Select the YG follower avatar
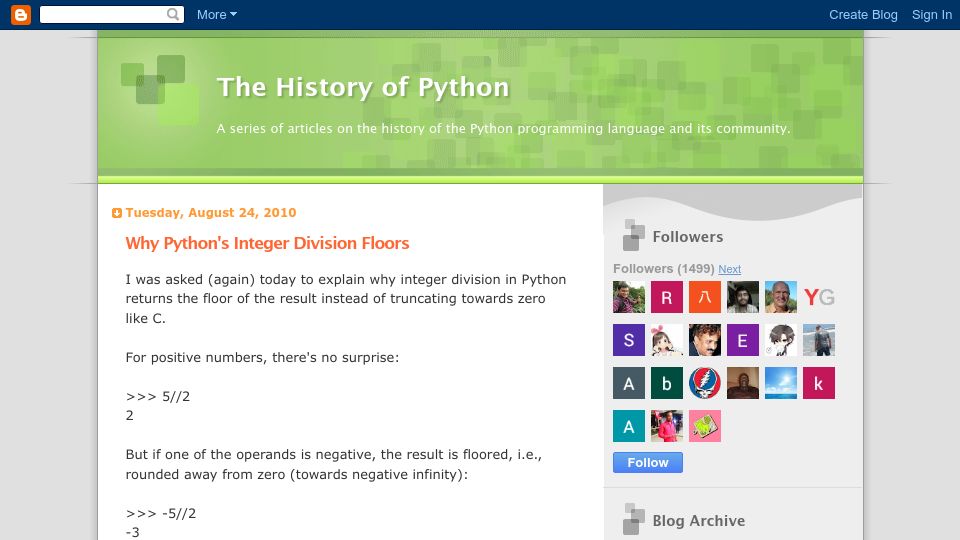 [819, 297]
